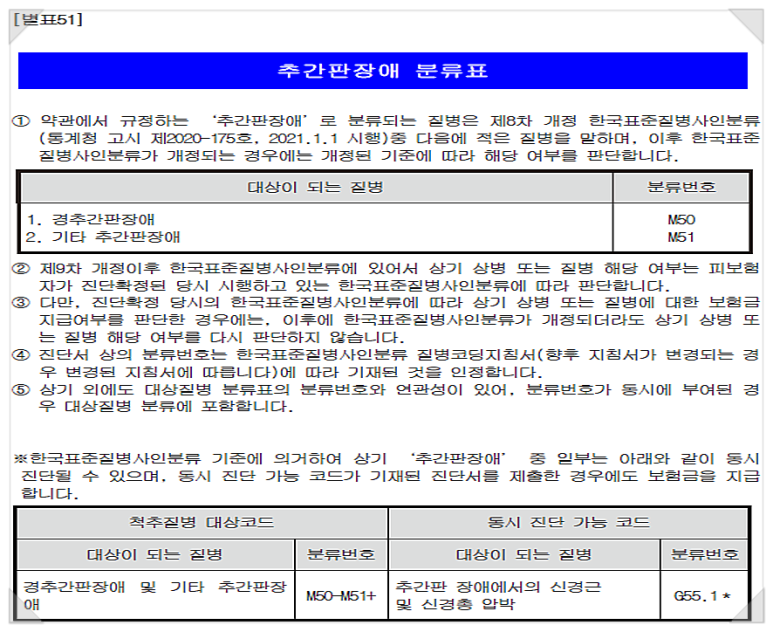Click the 척추질병 대상코드 header

(202, 522)
